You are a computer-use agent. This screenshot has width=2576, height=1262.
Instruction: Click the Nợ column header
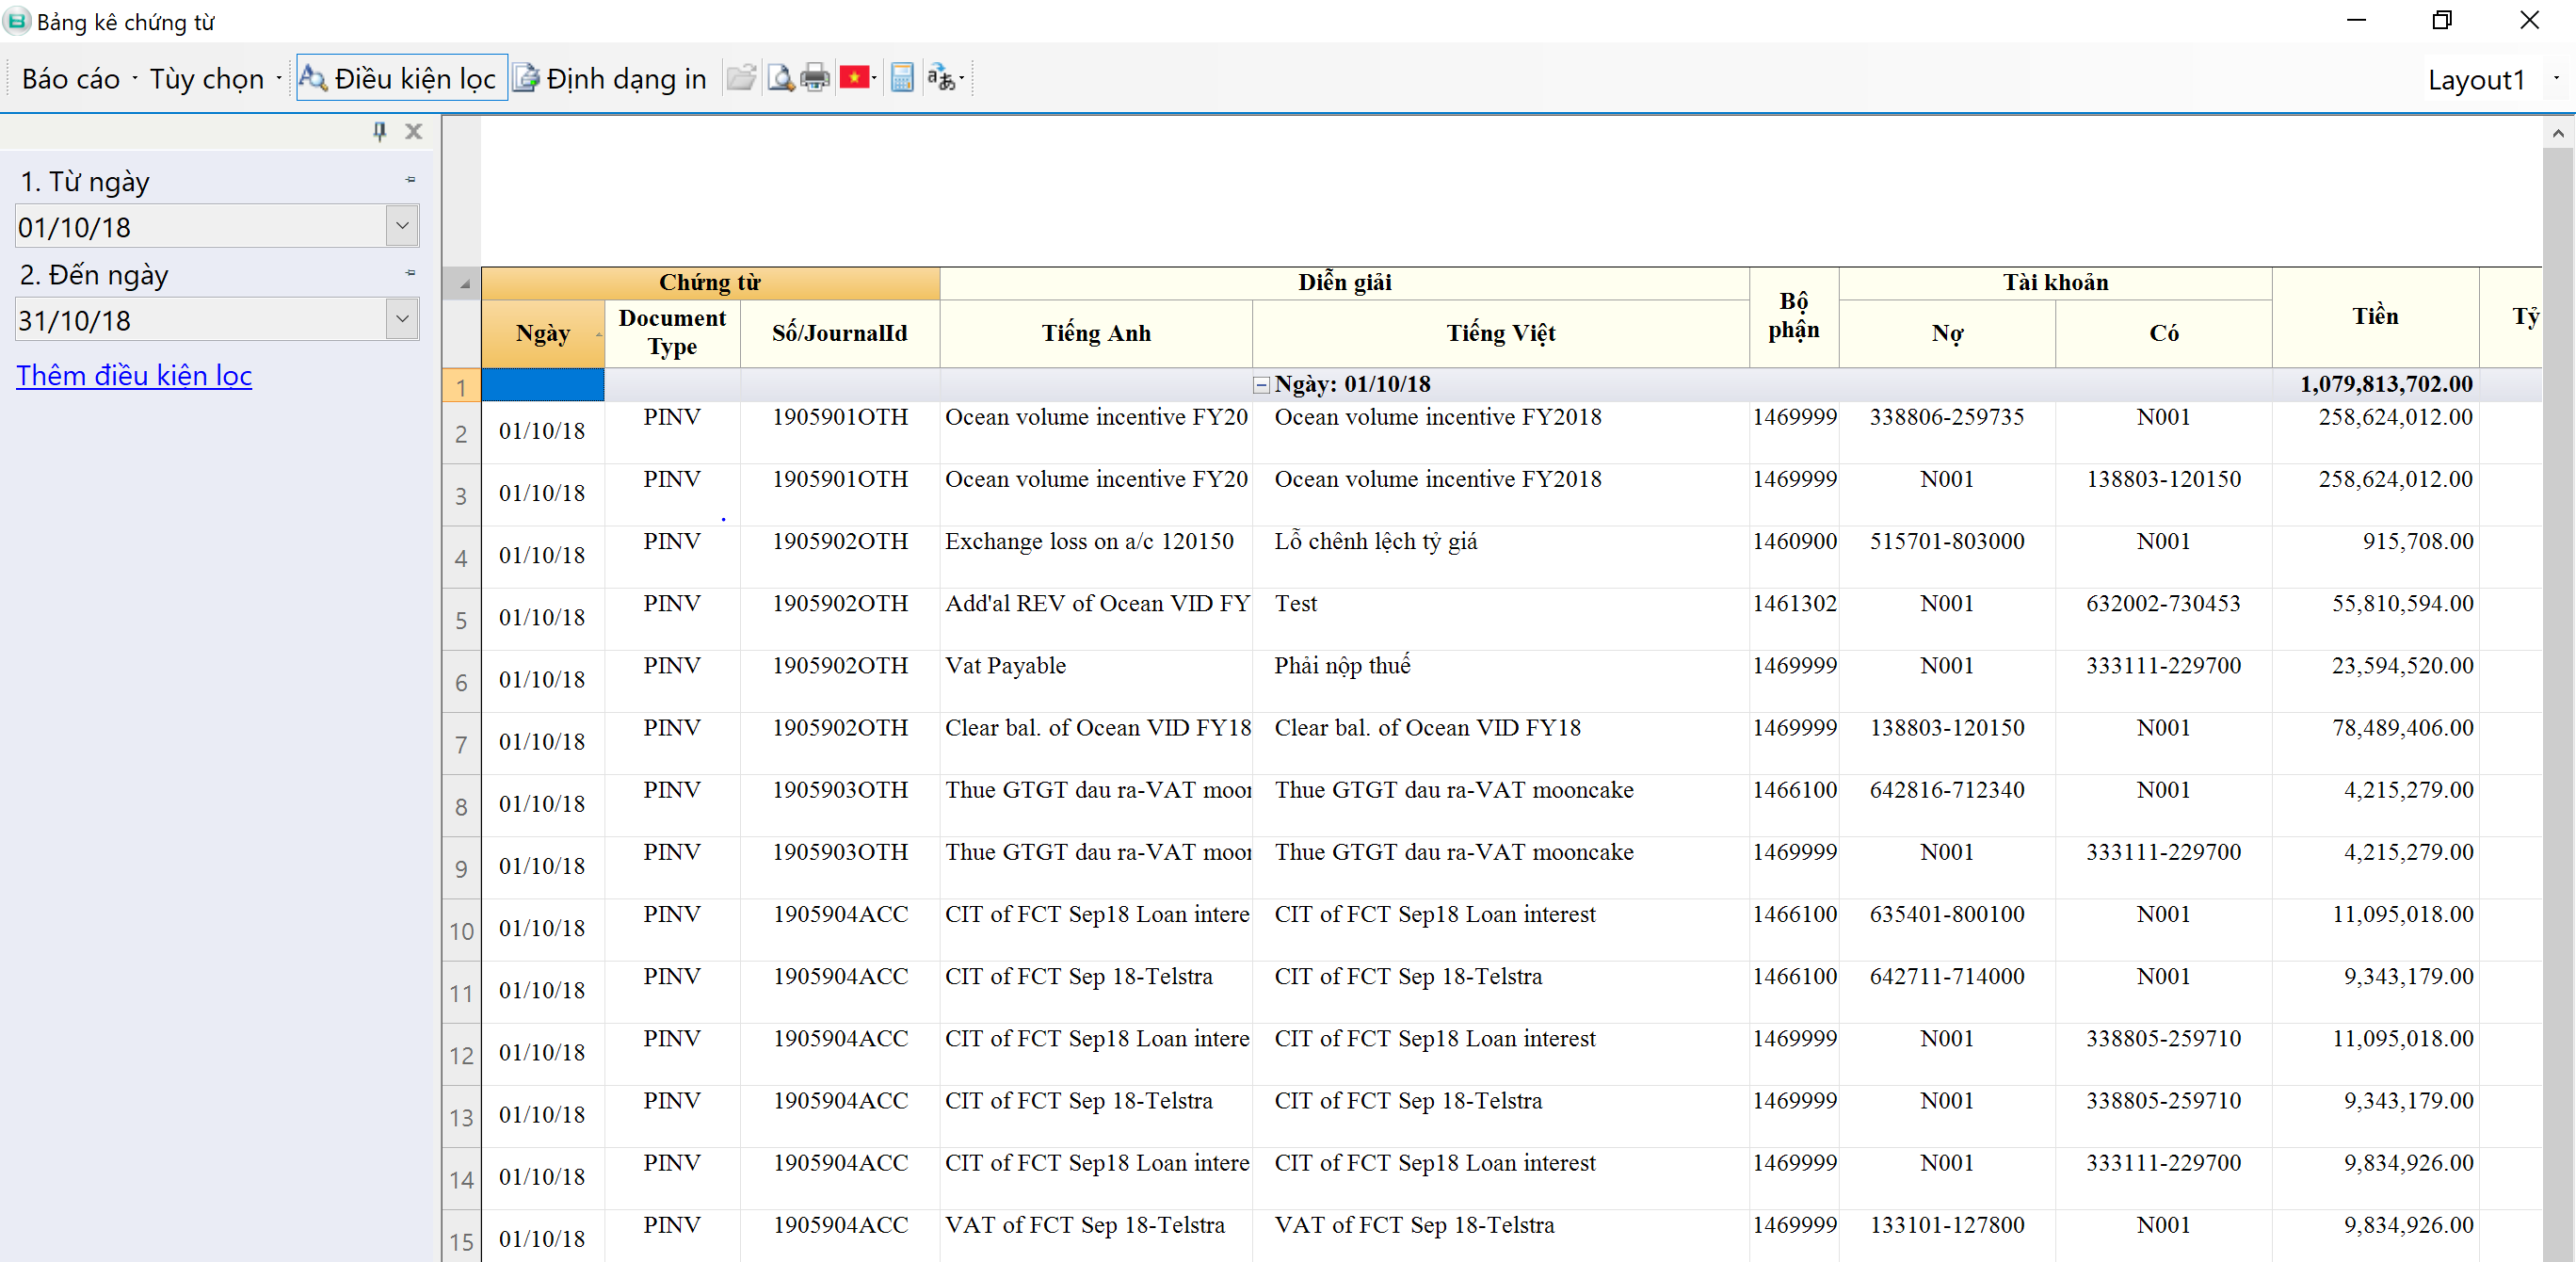coord(1947,333)
